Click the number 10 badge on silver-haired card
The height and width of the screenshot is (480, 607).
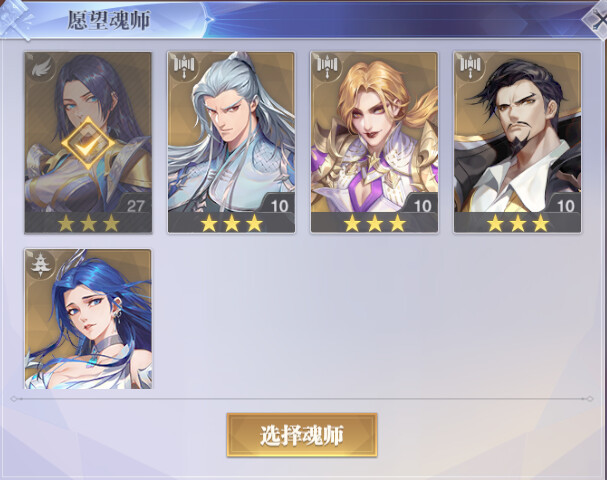[279, 206]
